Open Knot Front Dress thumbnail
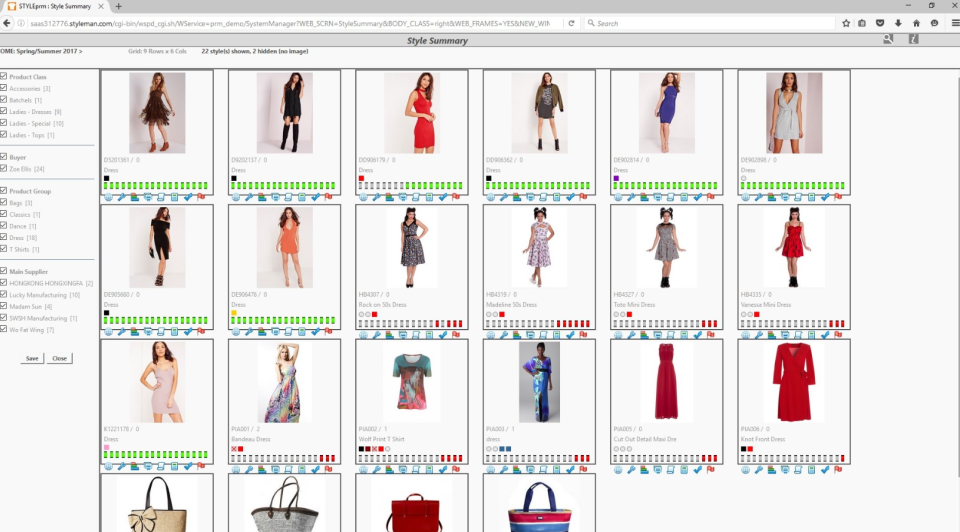The width and height of the screenshot is (960, 532). coord(794,382)
